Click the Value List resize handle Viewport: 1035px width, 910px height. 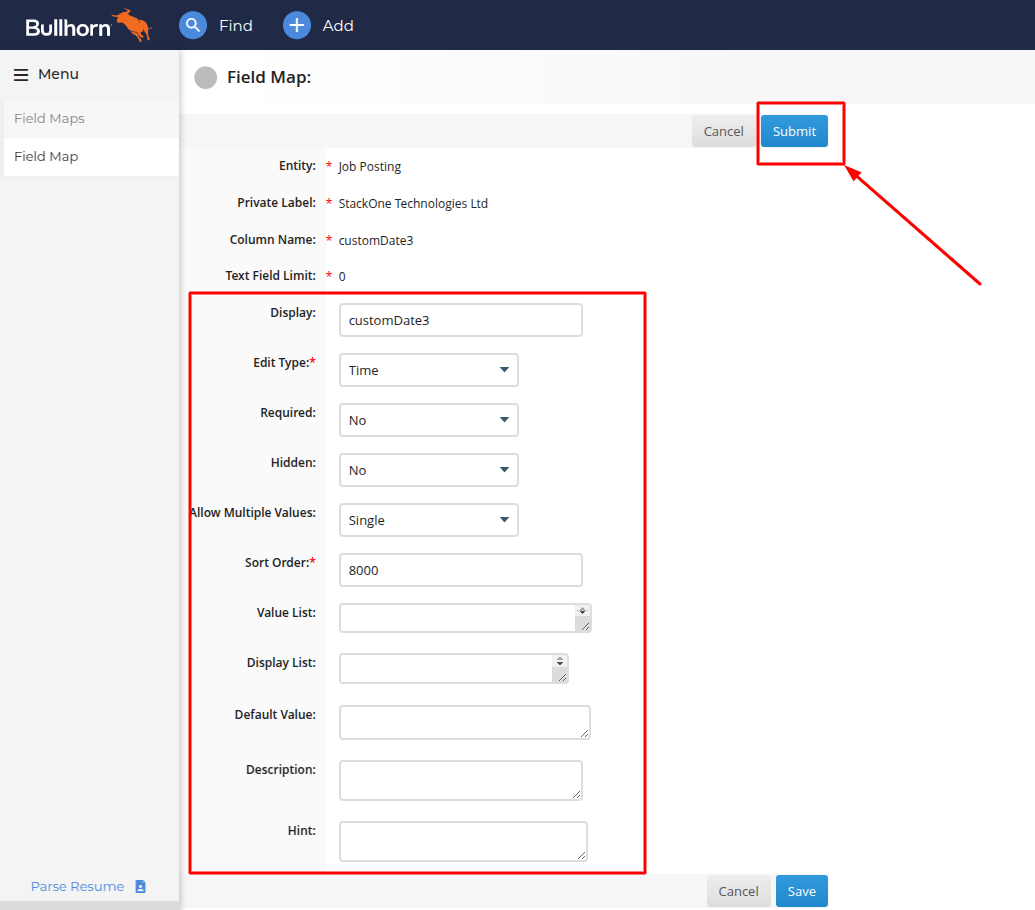(585, 626)
